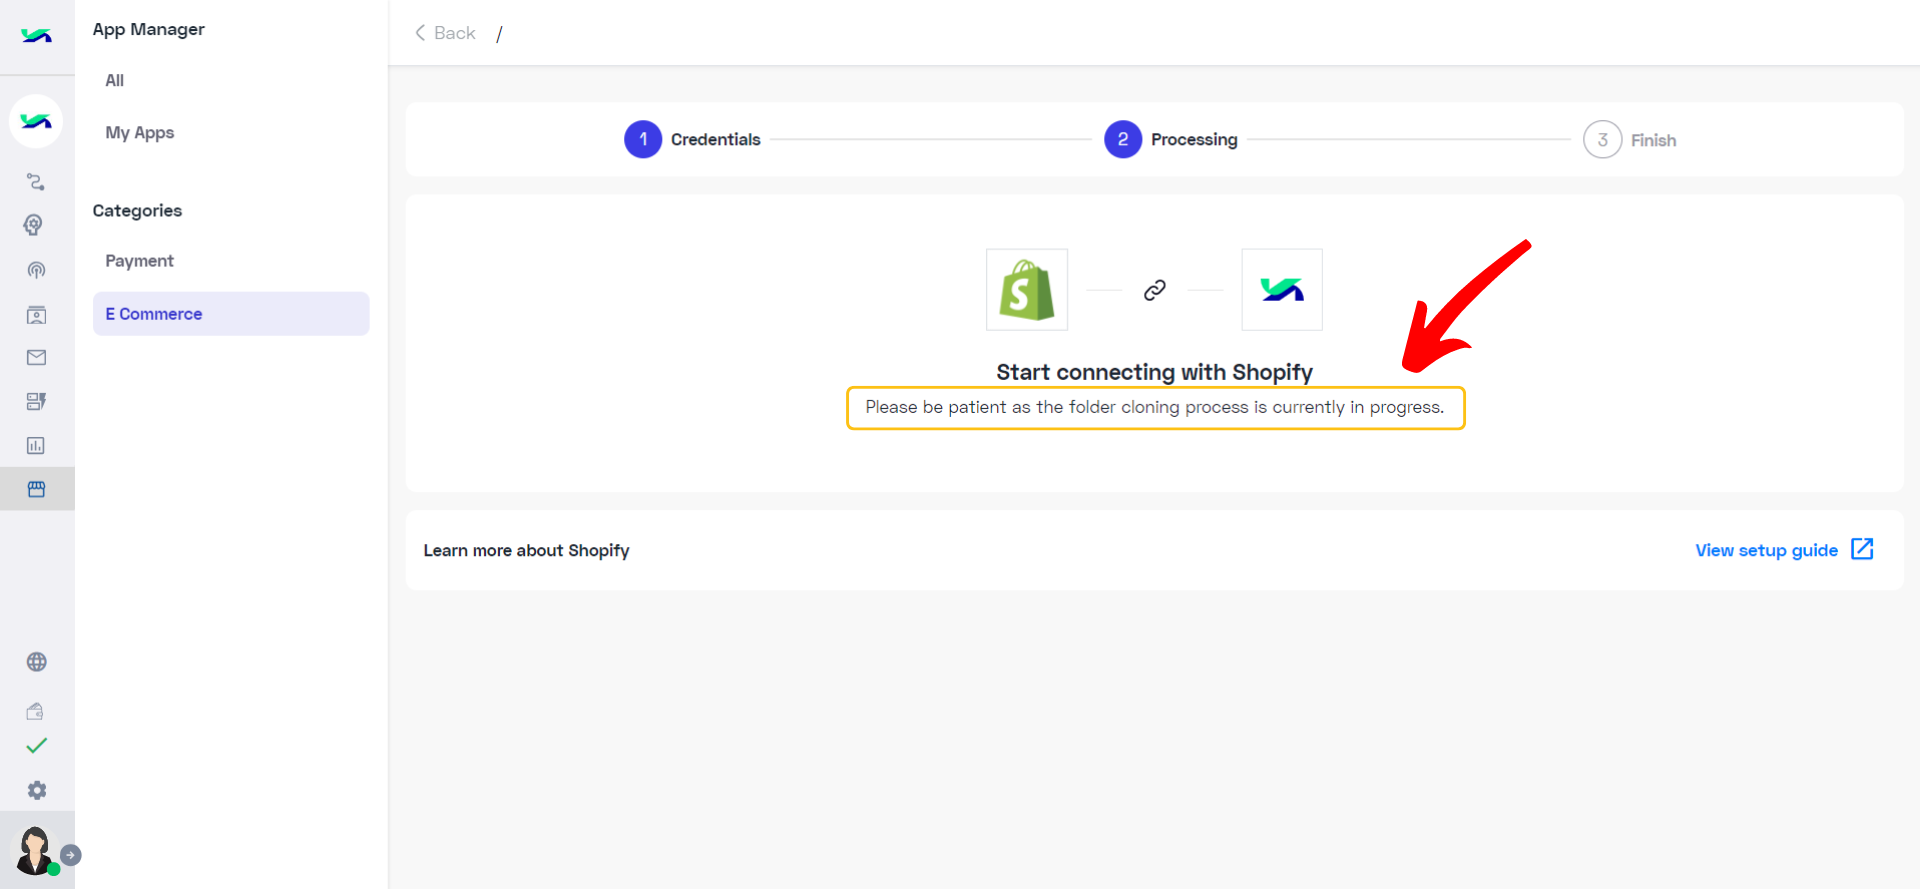Click the user avatar picture
Image resolution: width=1920 pixels, height=889 pixels.
point(35,850)
